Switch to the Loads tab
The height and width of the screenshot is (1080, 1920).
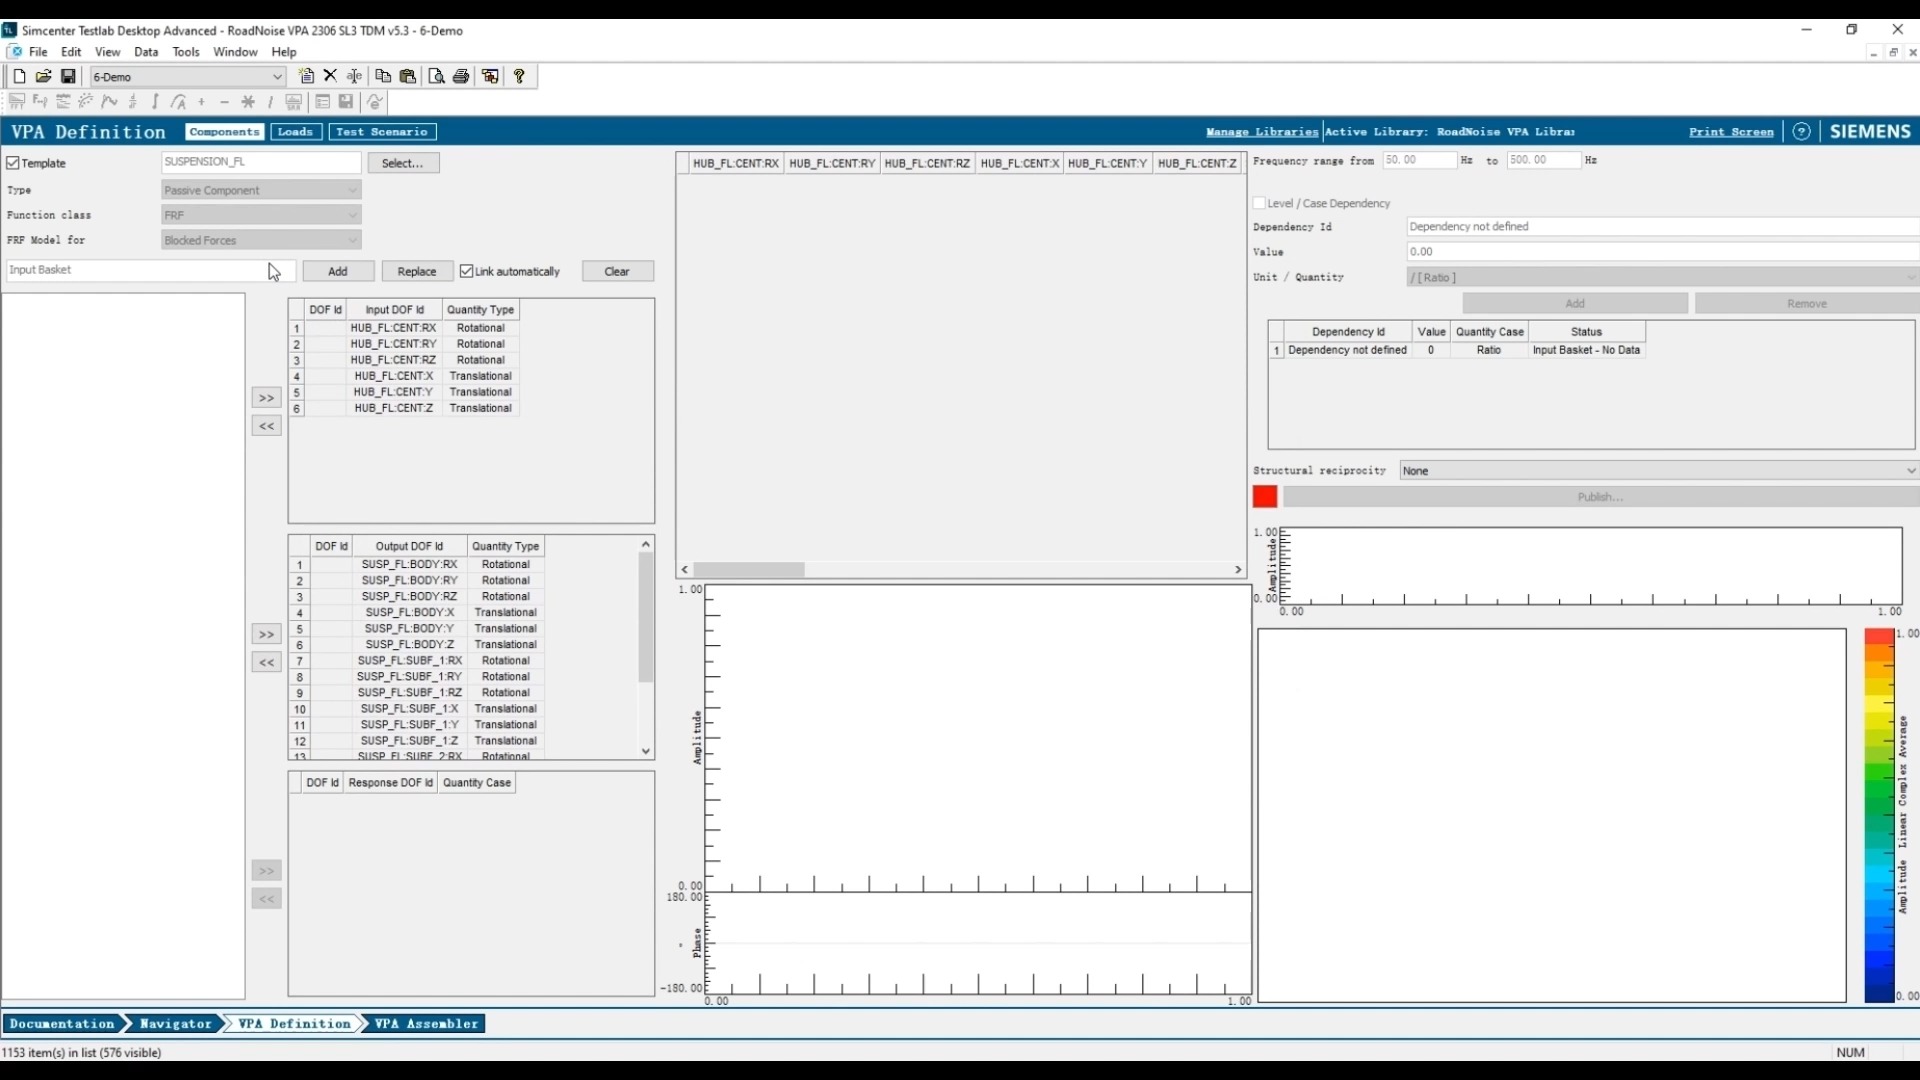tap(295, 132)
